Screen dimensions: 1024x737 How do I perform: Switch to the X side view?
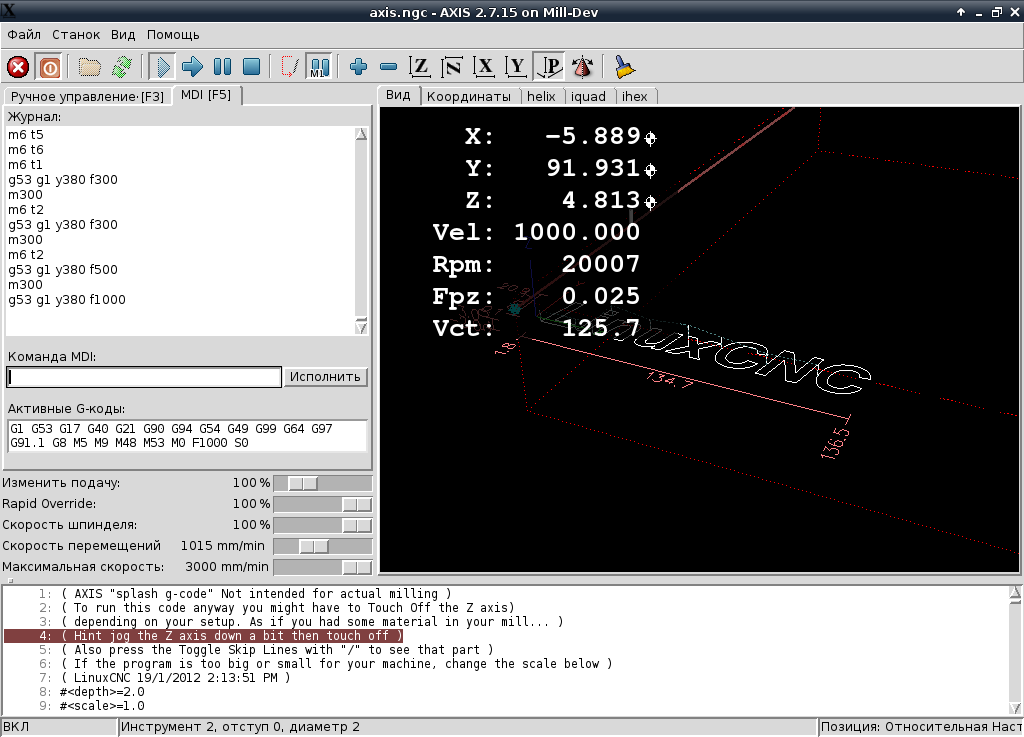point(485,67)
